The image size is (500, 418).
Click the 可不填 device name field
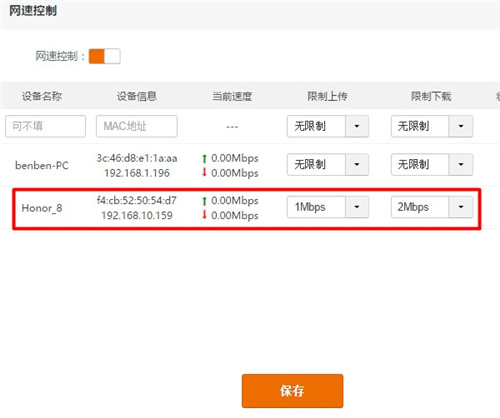pos(45,126)
